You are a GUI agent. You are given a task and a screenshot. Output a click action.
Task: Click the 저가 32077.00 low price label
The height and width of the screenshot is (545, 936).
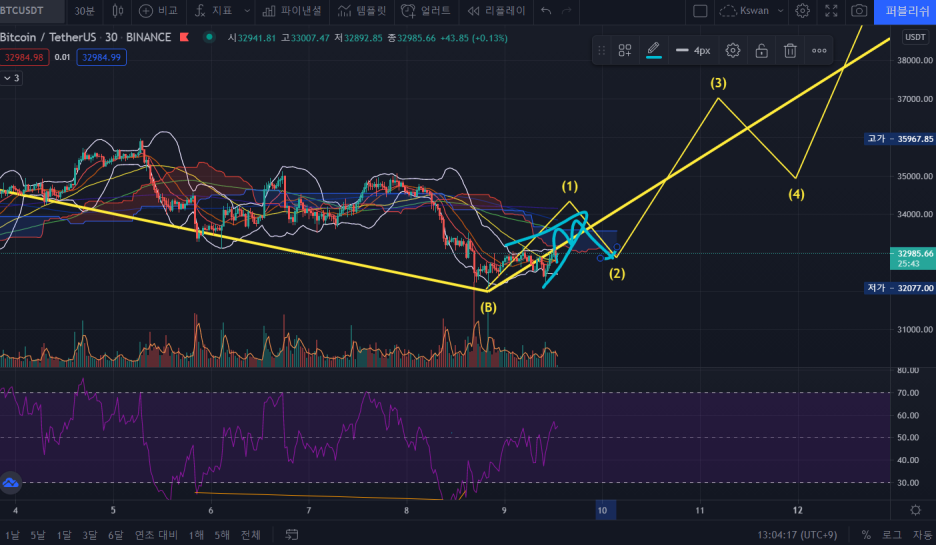pos(900,288)
